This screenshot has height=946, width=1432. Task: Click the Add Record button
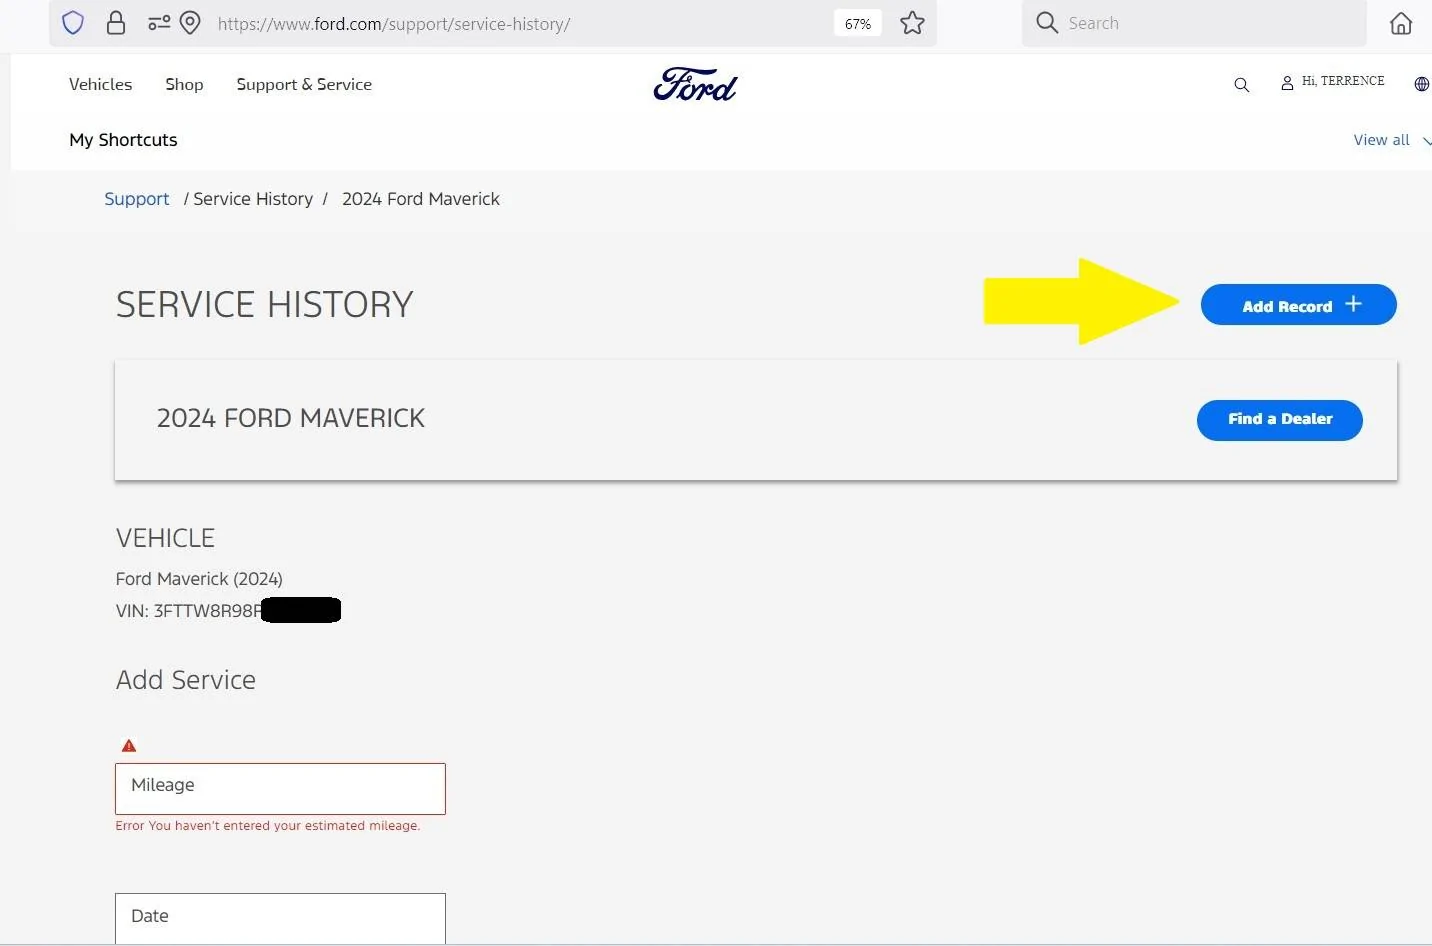click(x=1298, y=305)
